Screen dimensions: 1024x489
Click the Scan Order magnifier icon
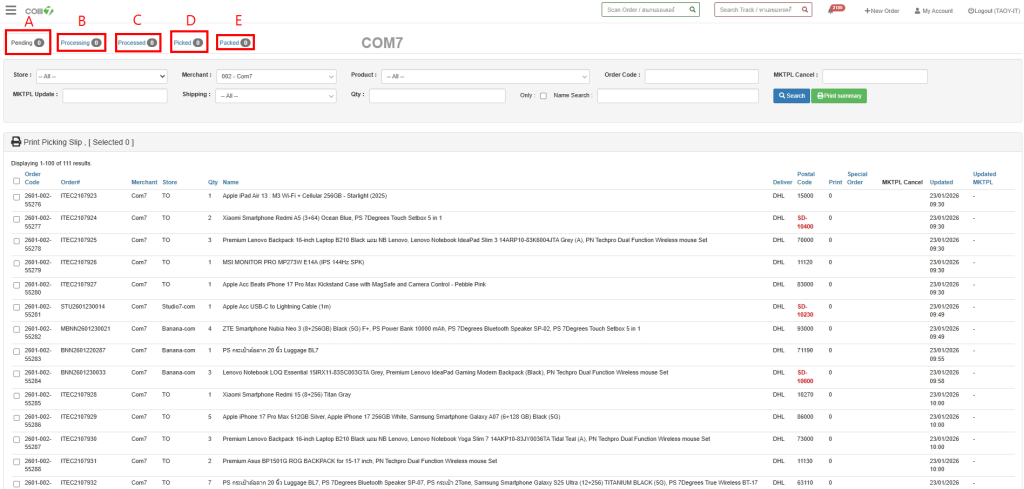692,10
